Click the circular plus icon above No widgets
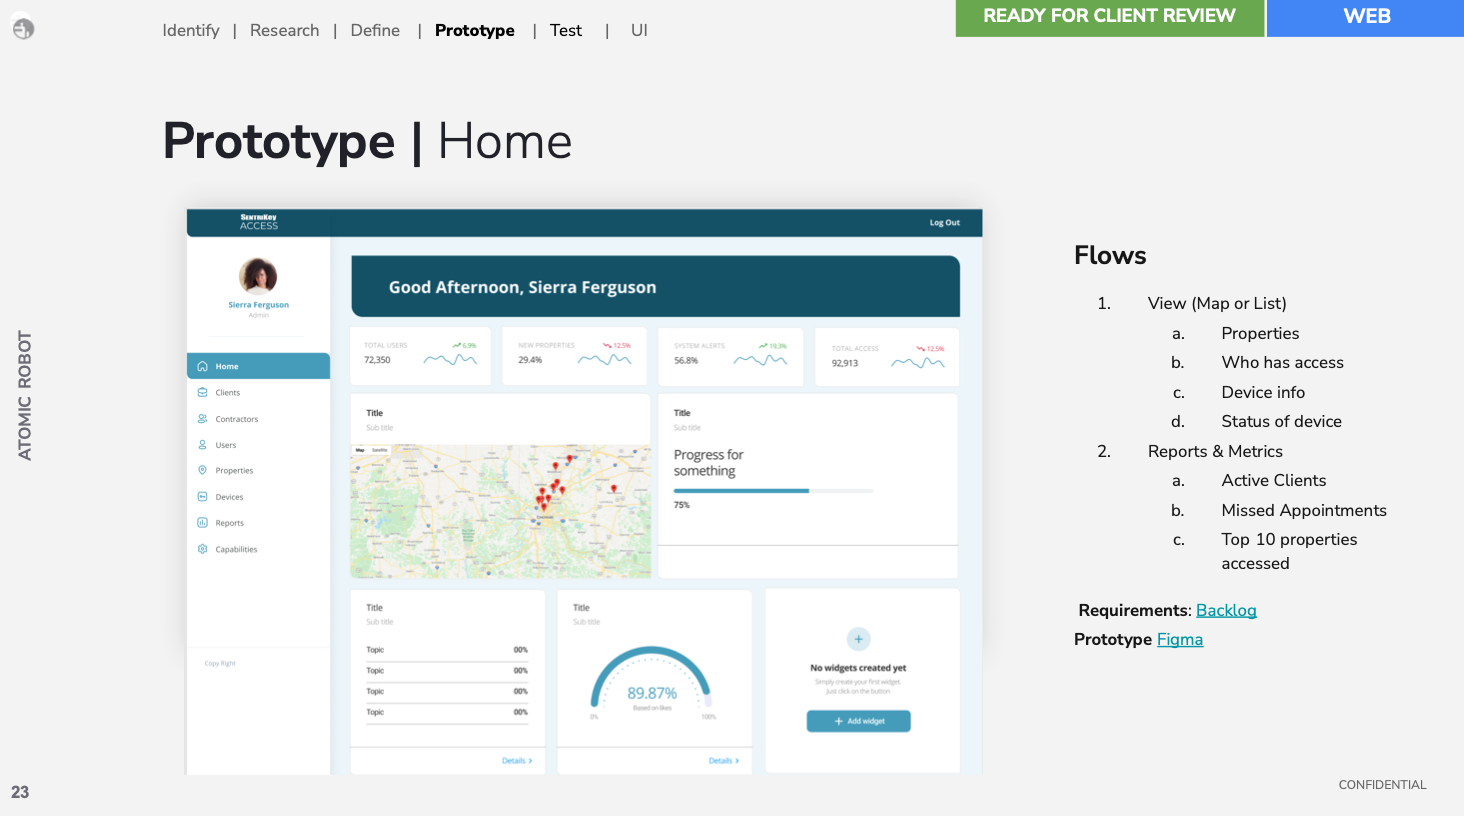1464x816 pixels. (858, 639)
